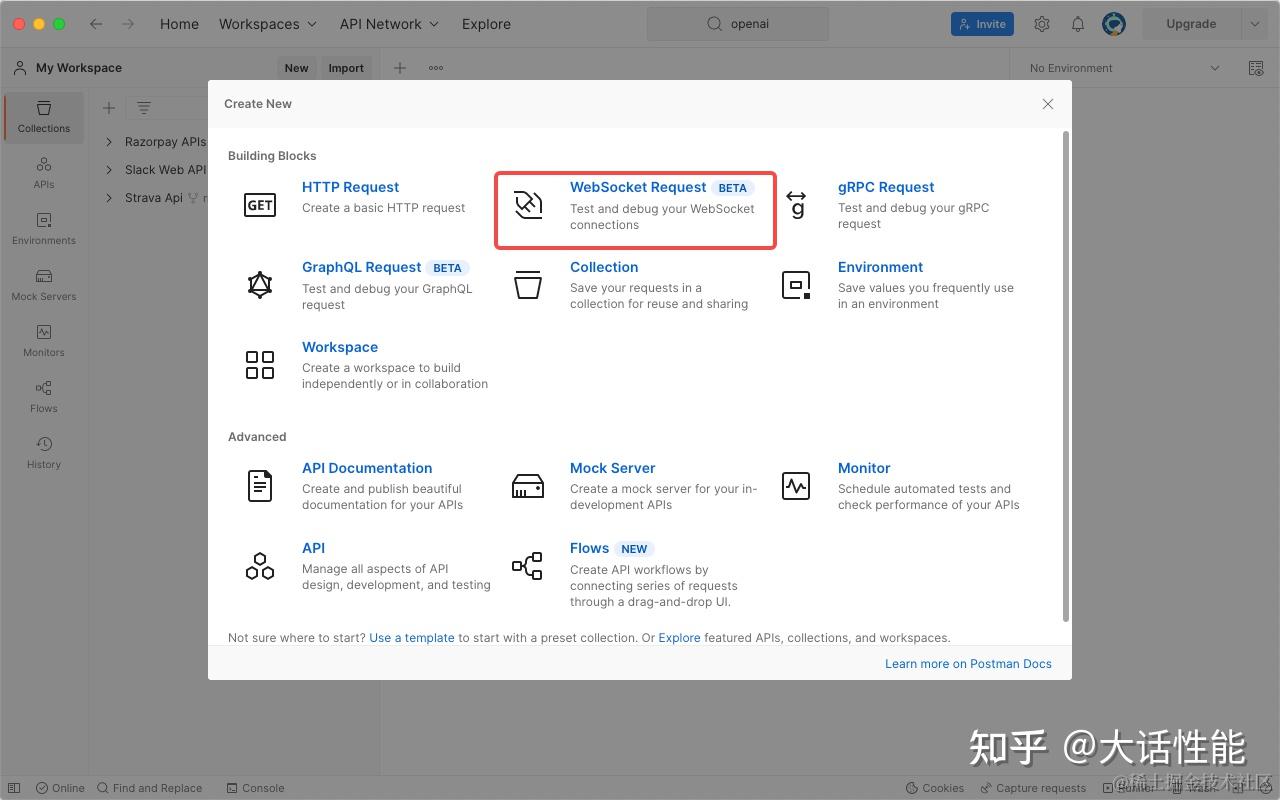Viewport: 1280px width, 800px height.
Task: Open the notifications bell
Action: click(x=1078, y=23)
